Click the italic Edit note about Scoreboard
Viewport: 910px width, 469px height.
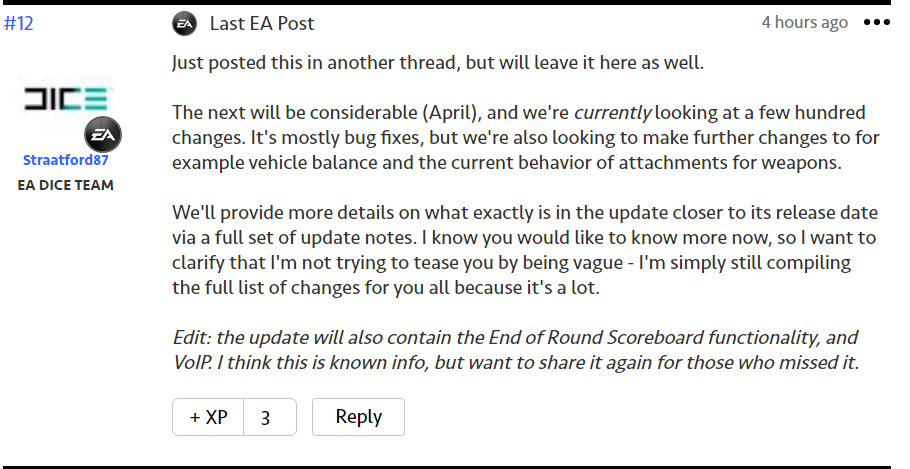[x=515, y=350]
